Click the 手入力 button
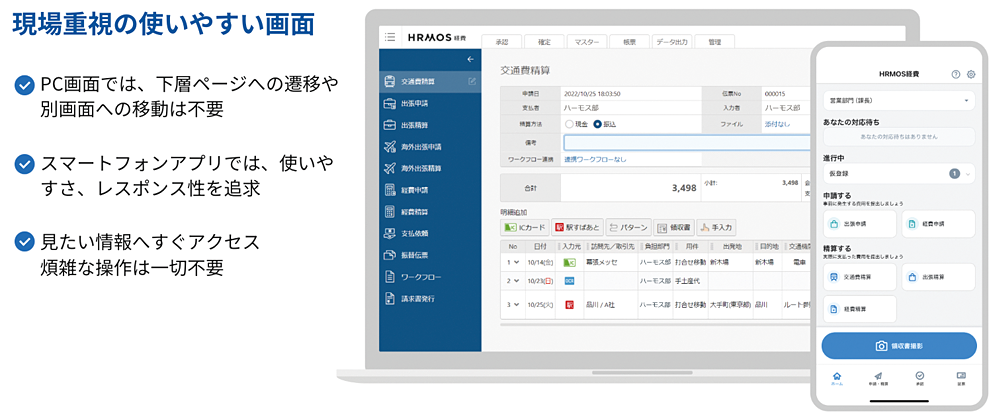The height and width of the screenshot is (420, 1000). 717,227
